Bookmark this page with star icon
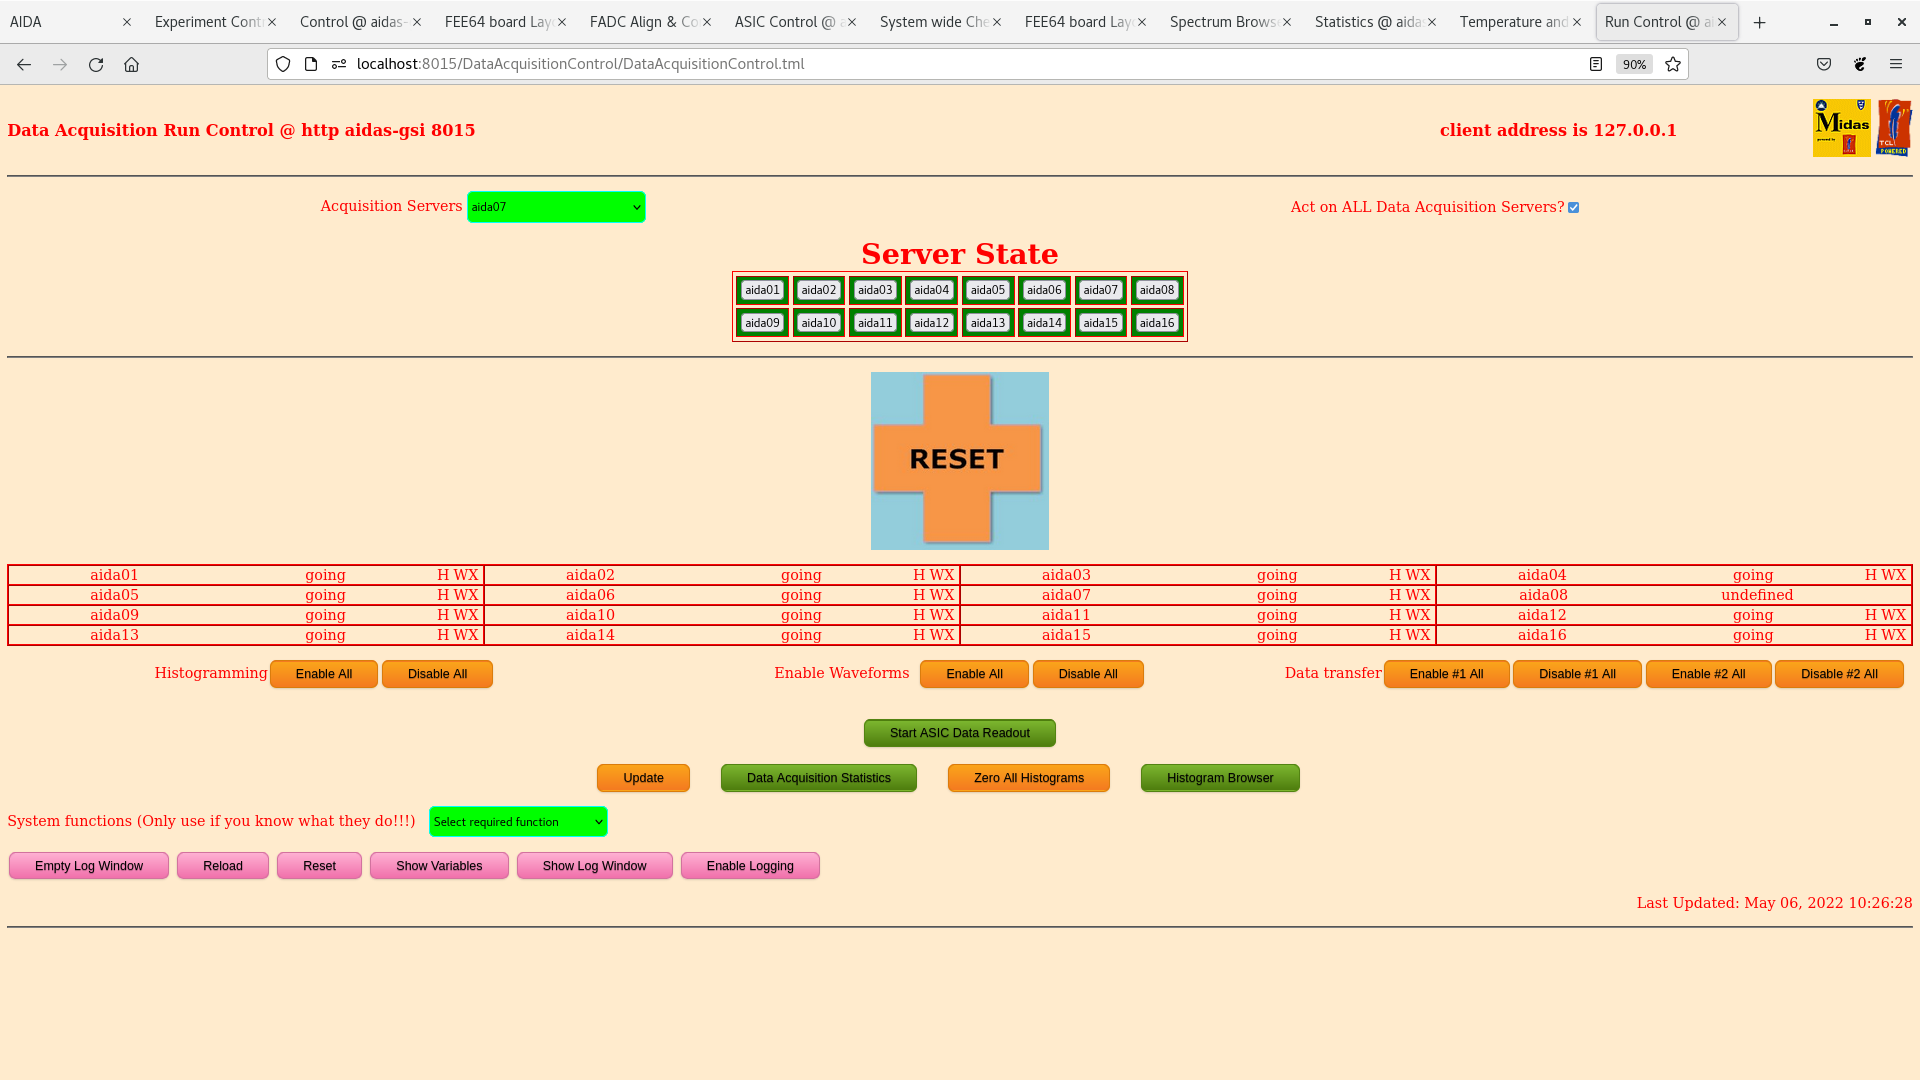This screenshot has width=1920, height=1080. pyautogui.click(x=1673, y=64)
